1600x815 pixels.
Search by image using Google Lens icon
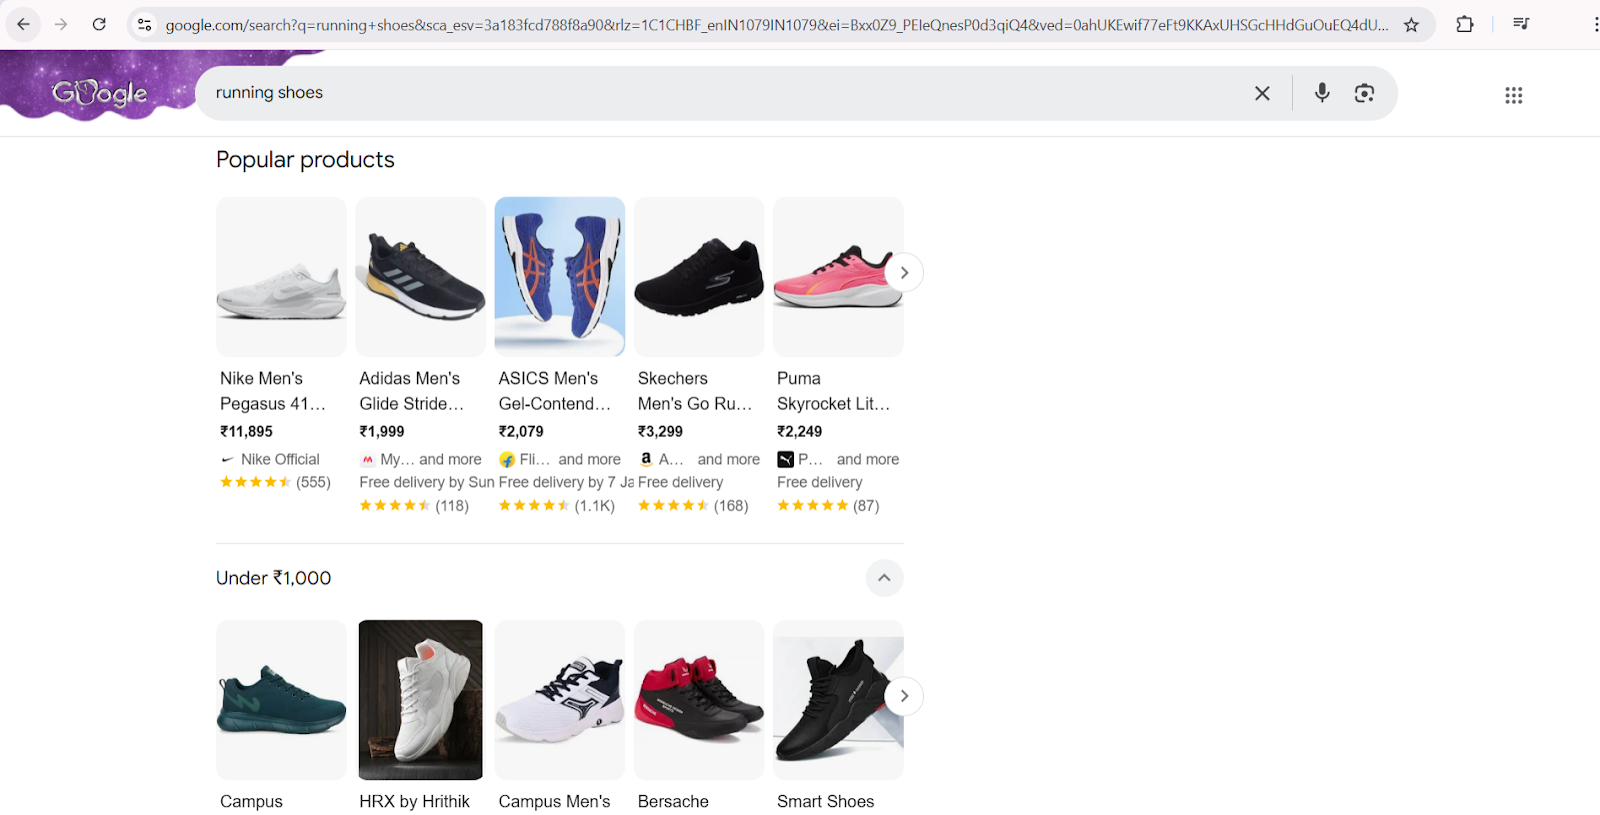[x=1364, y=93]
